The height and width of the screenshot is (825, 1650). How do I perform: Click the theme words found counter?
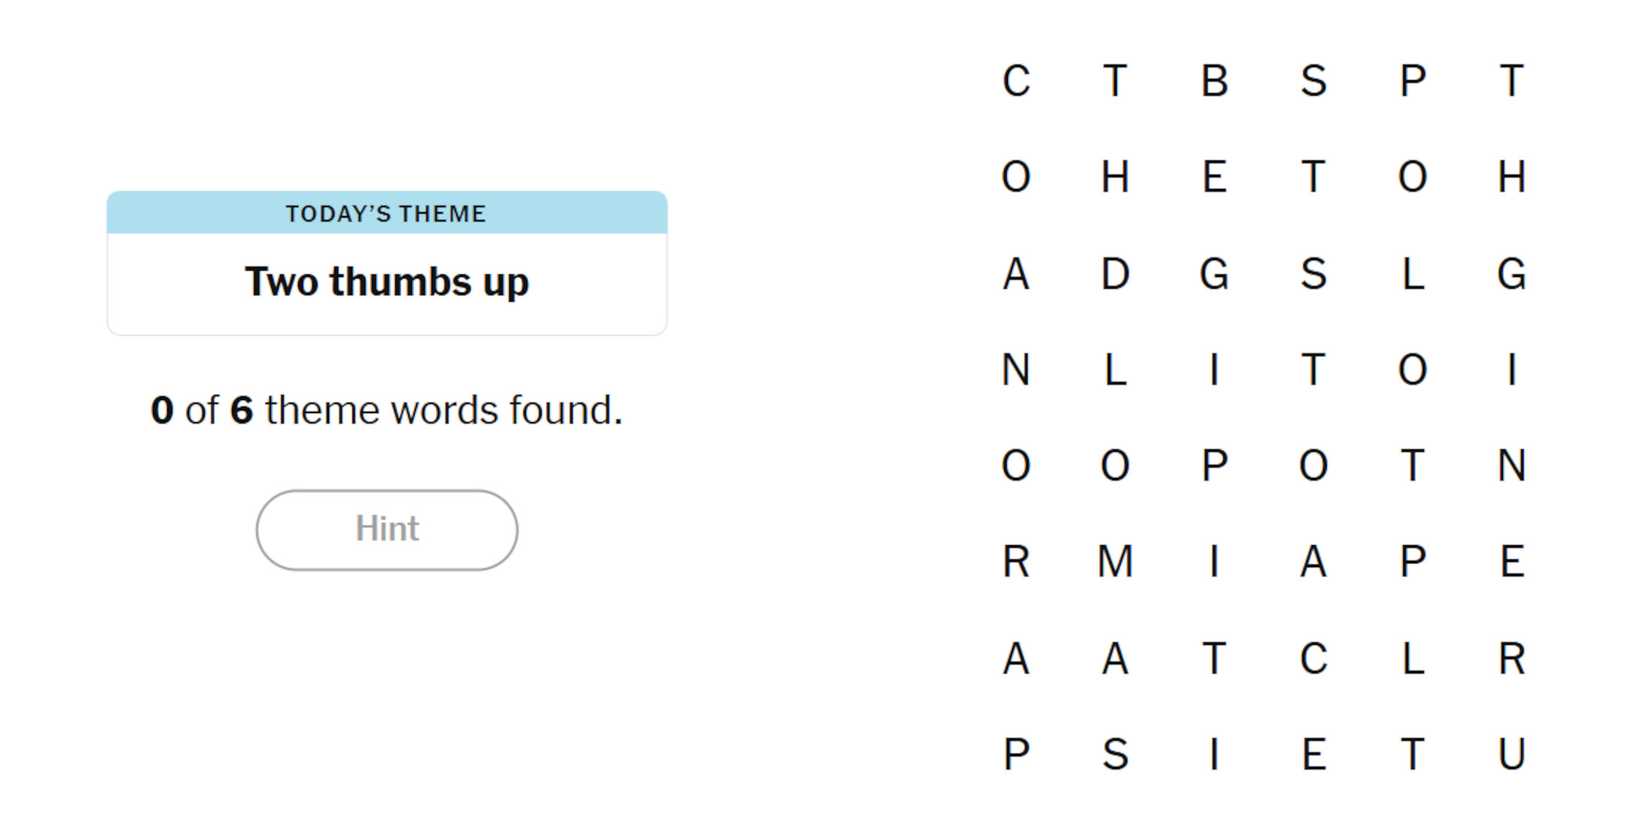pos(387,410)
